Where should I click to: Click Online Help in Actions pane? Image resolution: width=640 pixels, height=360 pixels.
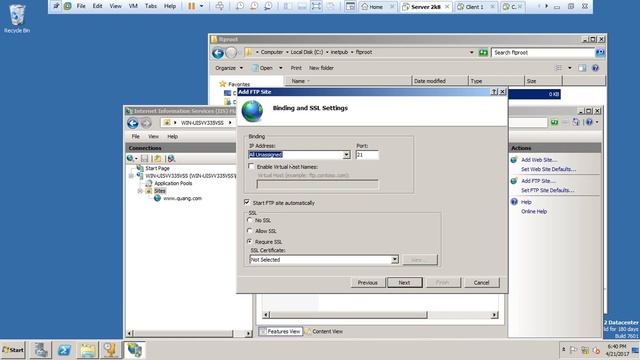534,211
